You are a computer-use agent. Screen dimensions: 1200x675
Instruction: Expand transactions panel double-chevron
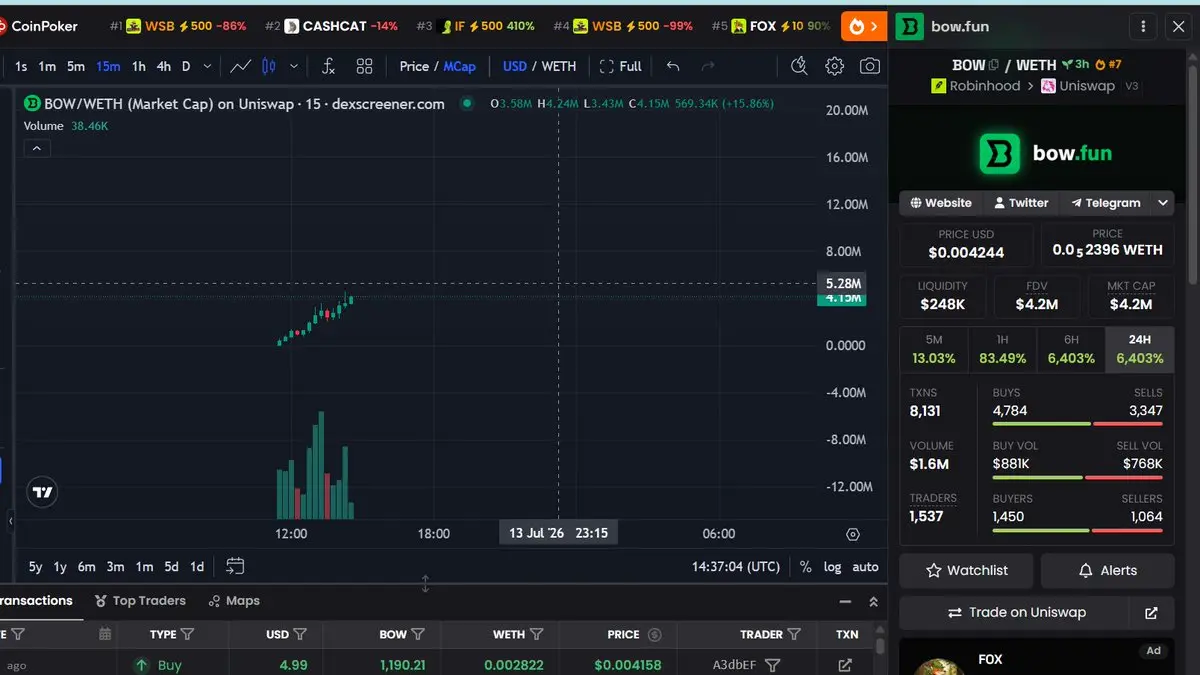click(x=873, y=602)
